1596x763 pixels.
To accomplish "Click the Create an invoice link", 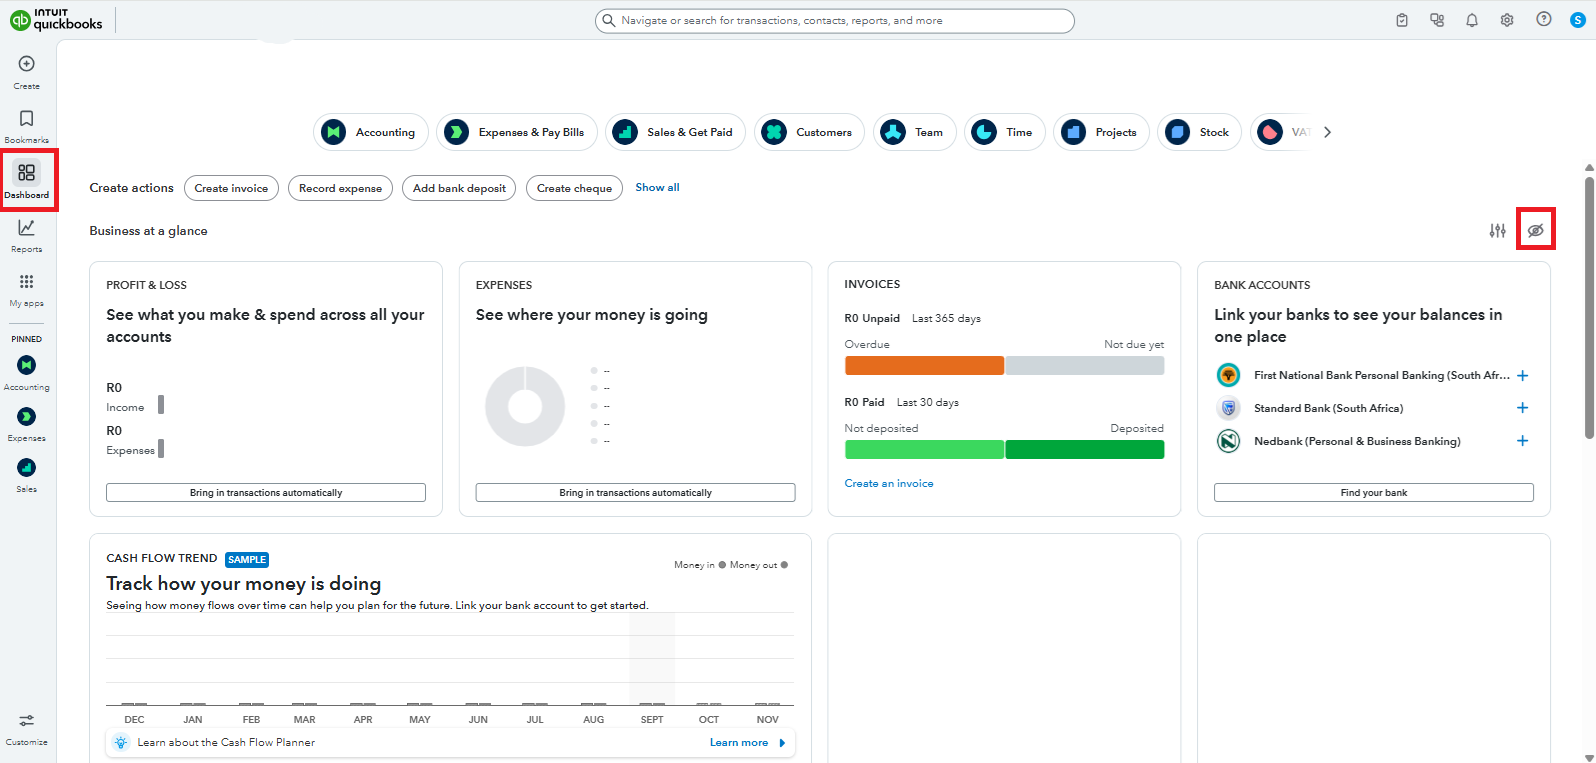I will [889, 483].
